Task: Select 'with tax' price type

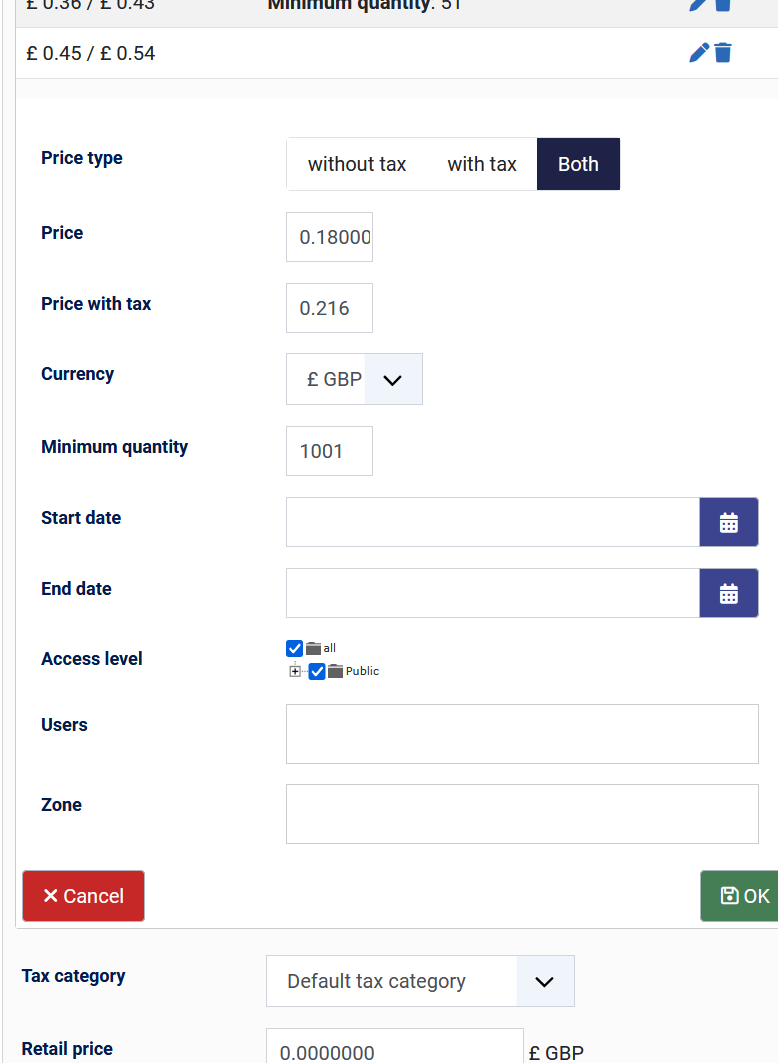Action: tap(482, 164)
